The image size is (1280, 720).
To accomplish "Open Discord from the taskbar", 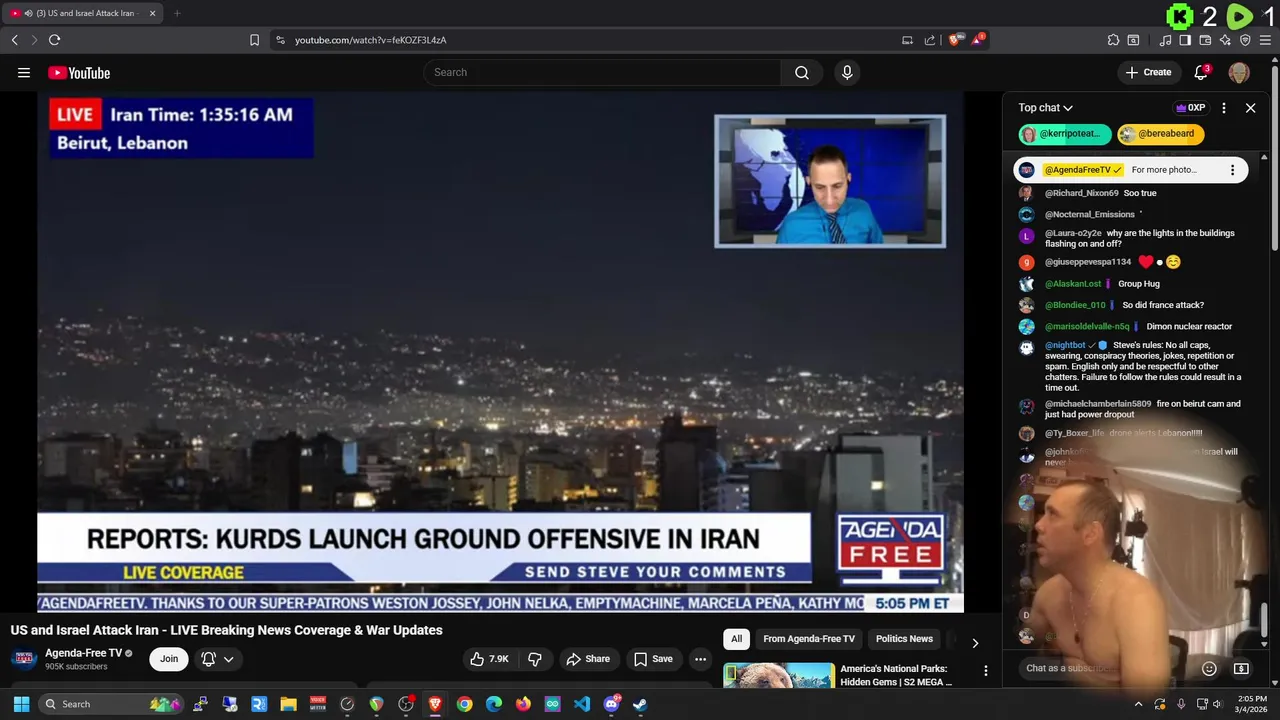I will pos(611,704).
